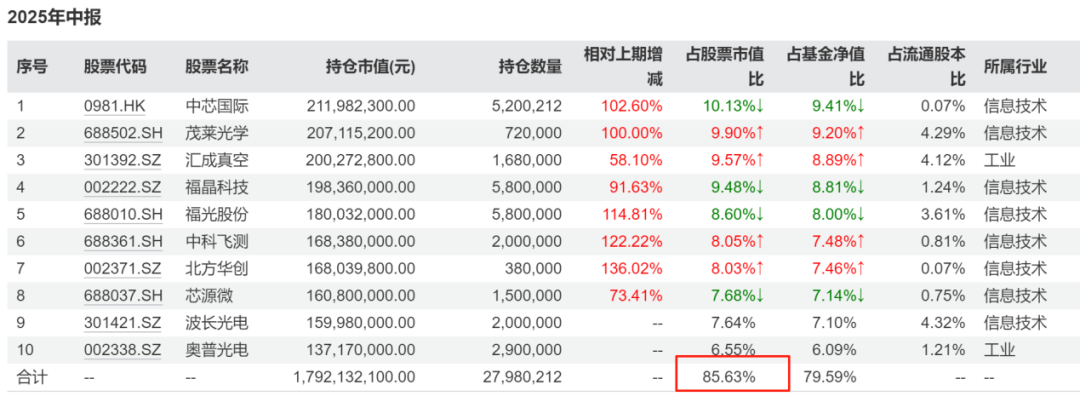The width and height of the screenshot is (1080, 402).
Task: Click circulating share ratio 4.32%
Action: coord(942,323)
